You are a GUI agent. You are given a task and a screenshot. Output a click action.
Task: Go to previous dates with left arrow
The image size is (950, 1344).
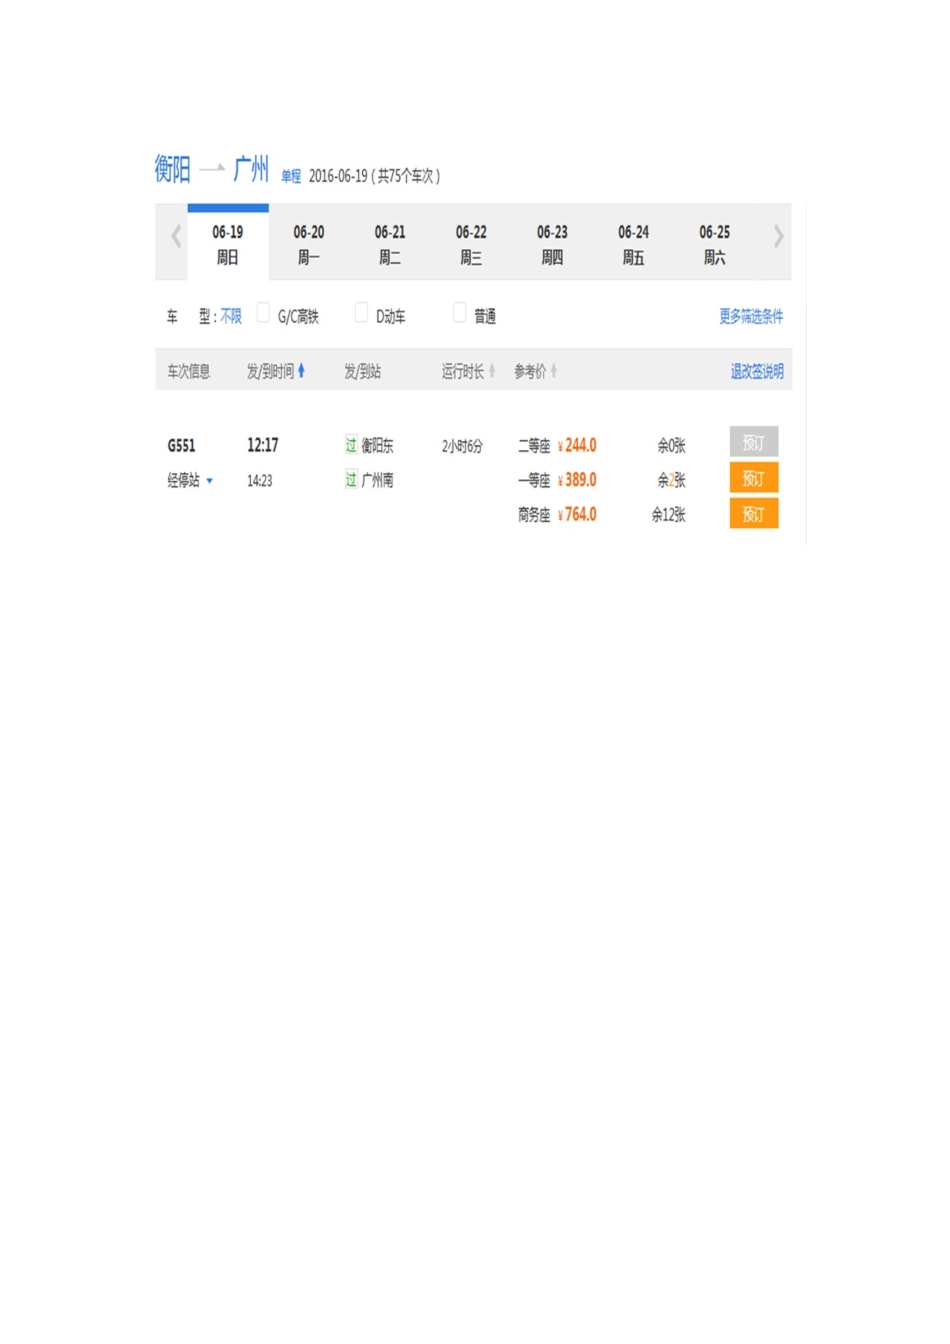coord(176,237)
